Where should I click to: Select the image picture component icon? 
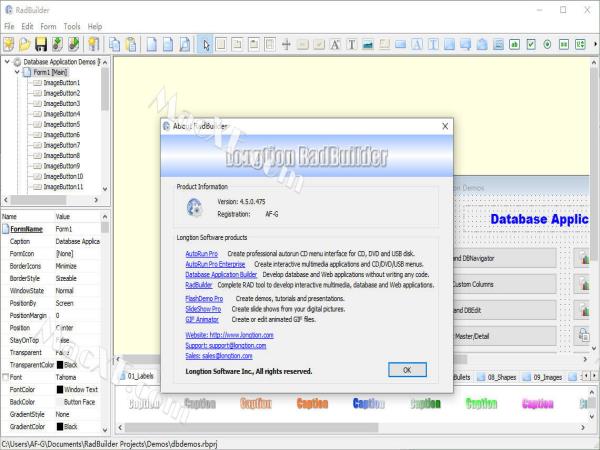(x=368, y=44)
